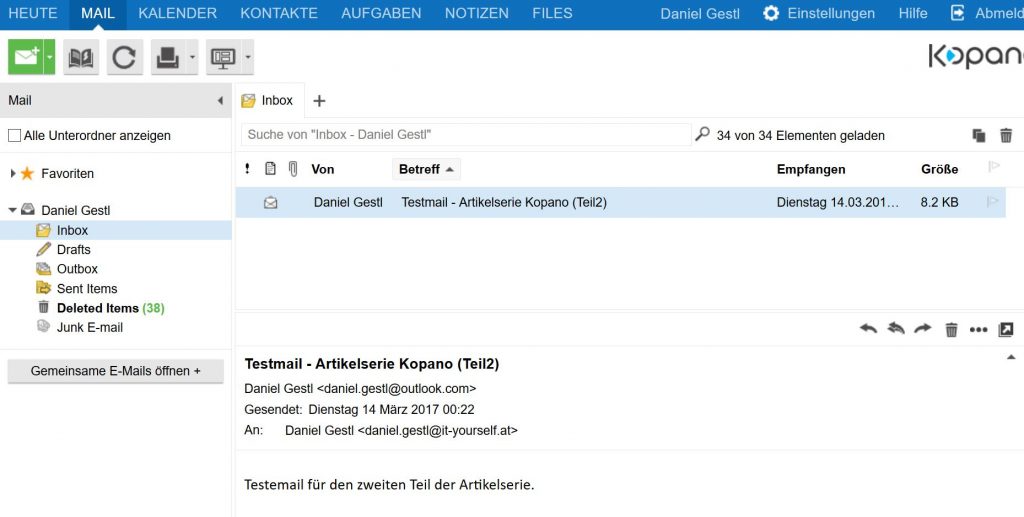Screen dimensions: 1024x517
Task: Click 'Gemeinsame E-Mails öffnen +' button
Action: point(116,371)
